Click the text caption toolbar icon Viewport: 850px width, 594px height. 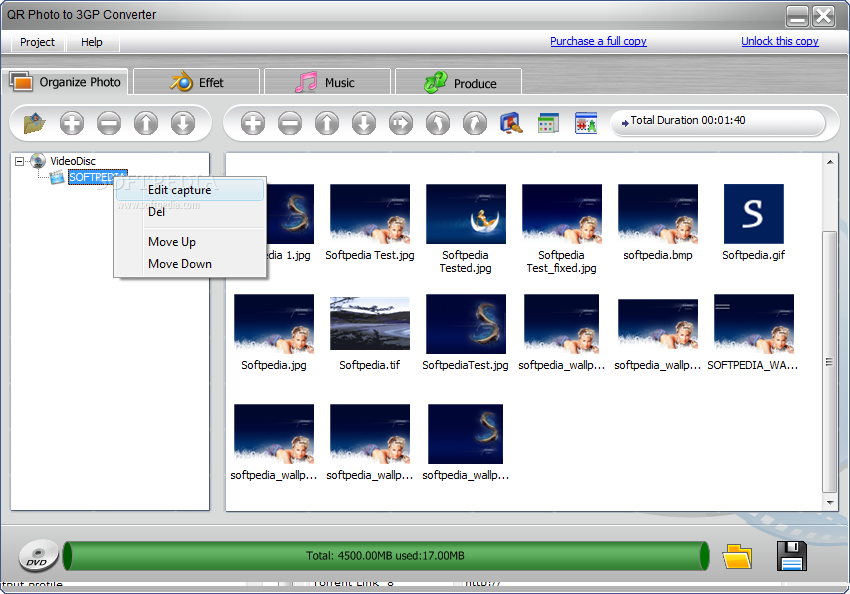[x=586, y=123]
